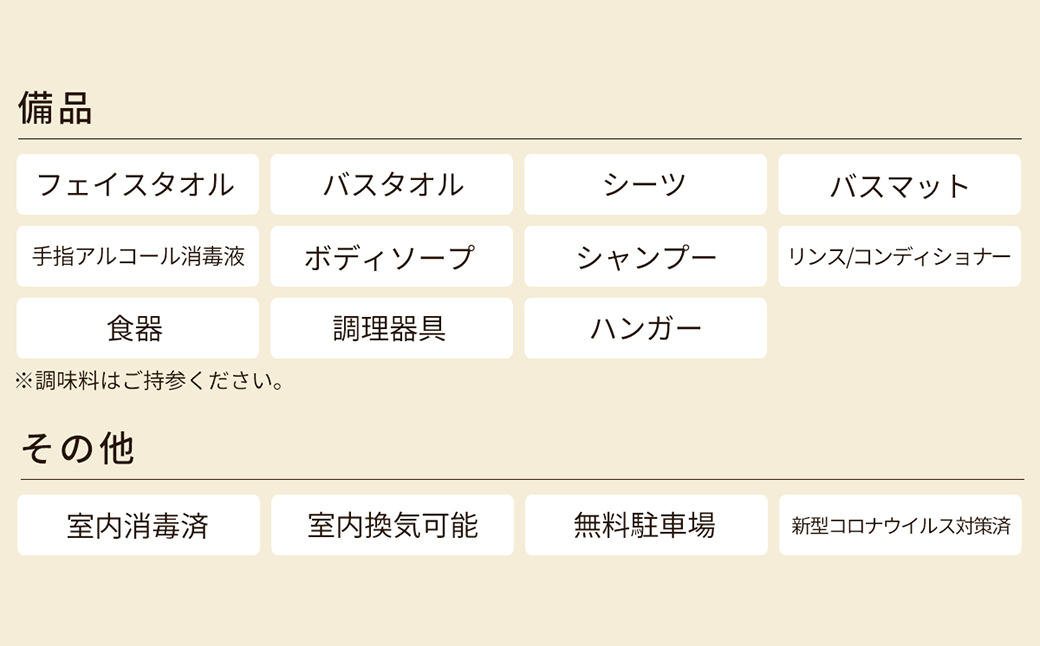Viewport: 1040px width, 646px height.
Task: Click the バスマット item
Action: [x=899, y=184]
